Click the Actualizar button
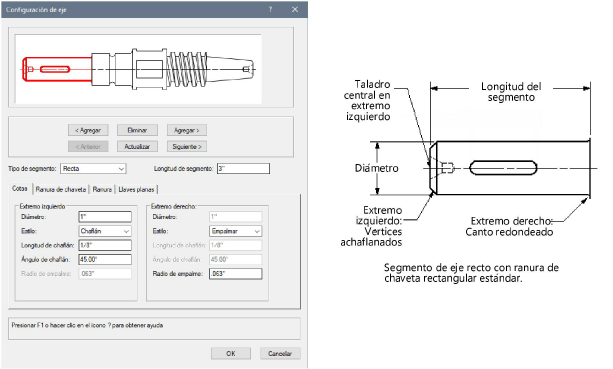Screen dimensions: 613x369 [137, 147]
